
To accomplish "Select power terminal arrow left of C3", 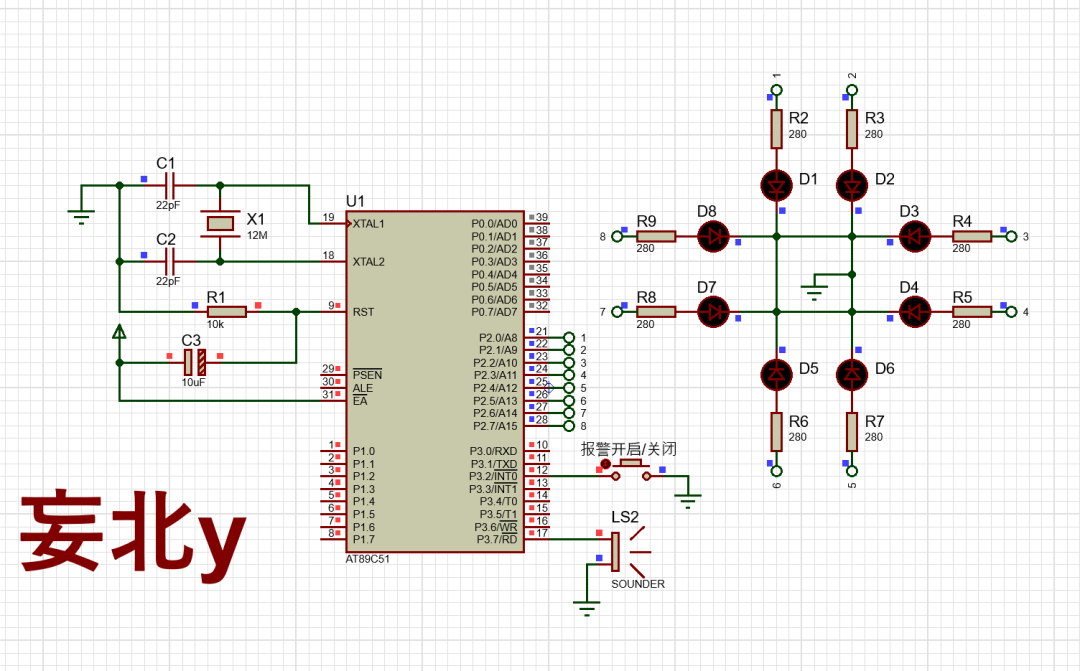I will click(119, 332).
